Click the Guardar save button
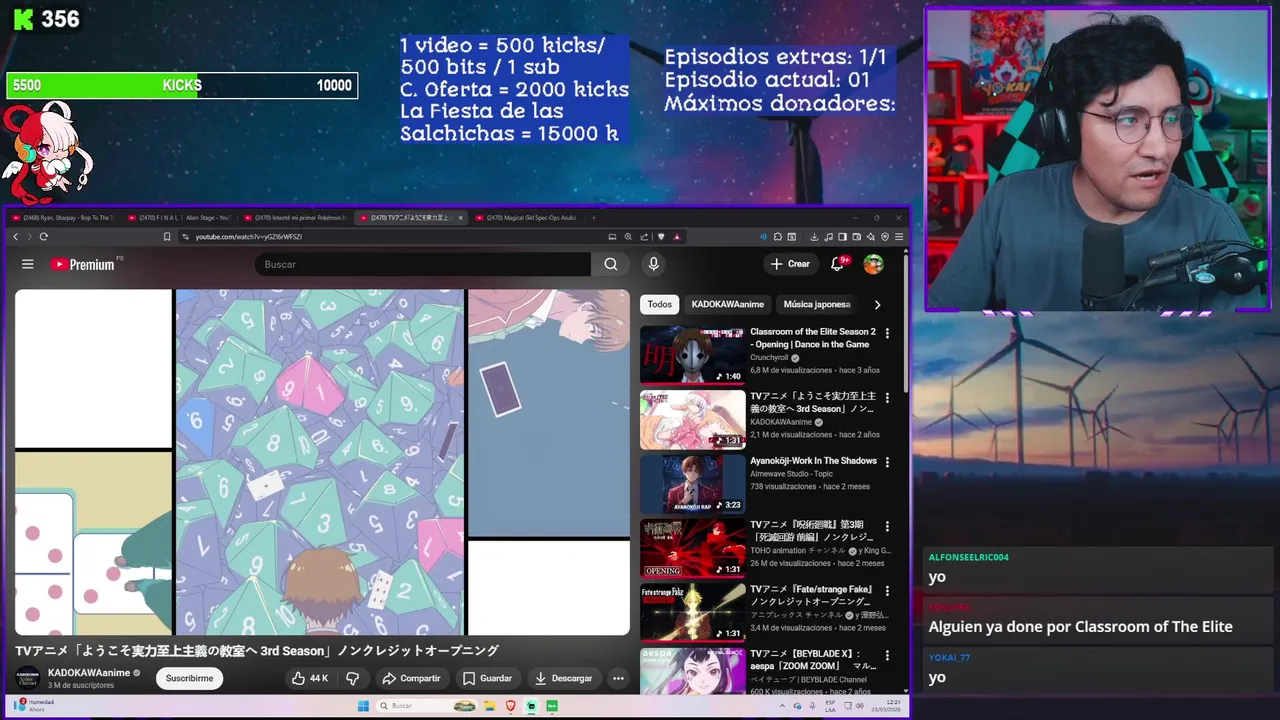 [487, 678]
